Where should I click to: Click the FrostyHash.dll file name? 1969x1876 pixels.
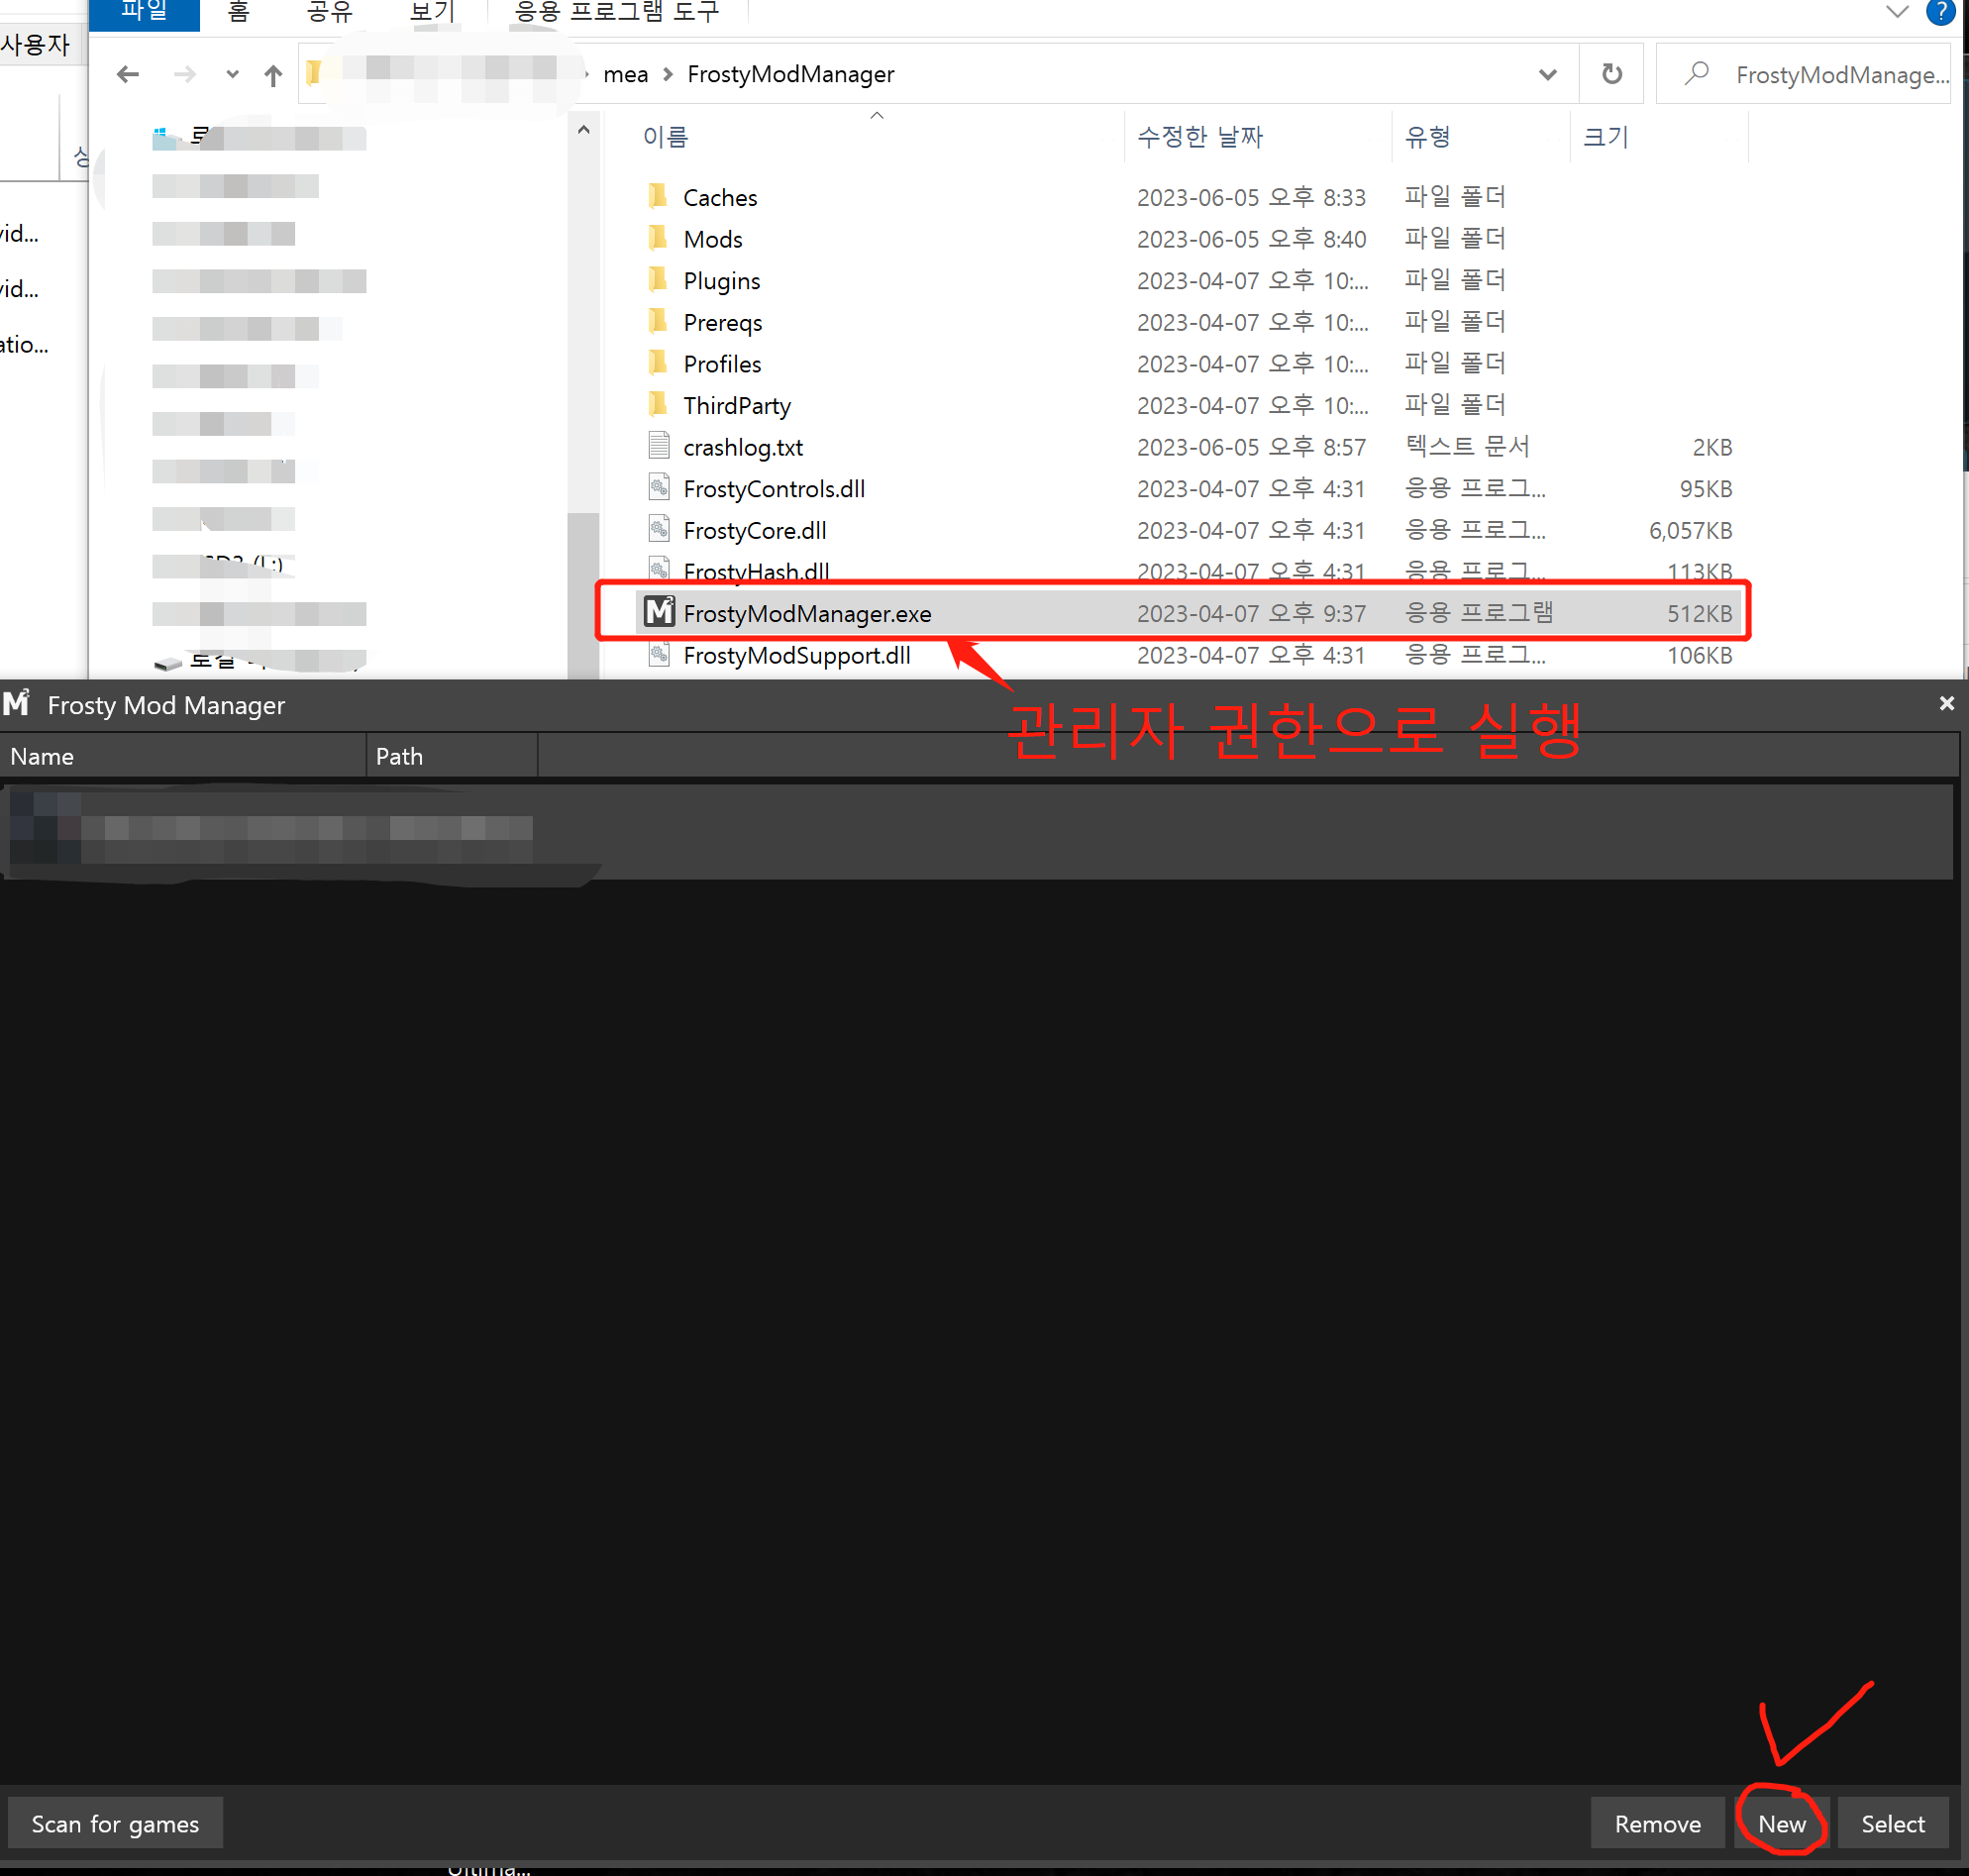pos(757,571)
